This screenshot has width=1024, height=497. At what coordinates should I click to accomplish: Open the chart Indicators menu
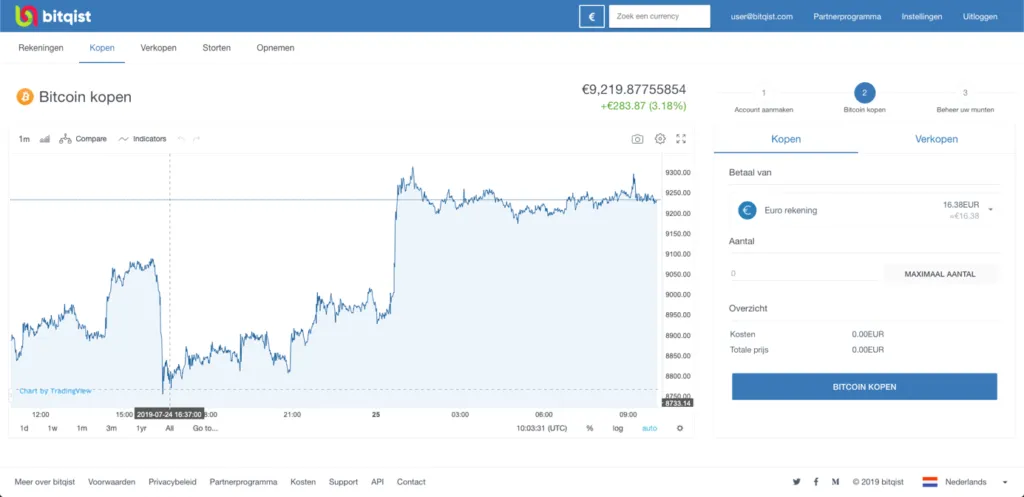pos(142,139)
